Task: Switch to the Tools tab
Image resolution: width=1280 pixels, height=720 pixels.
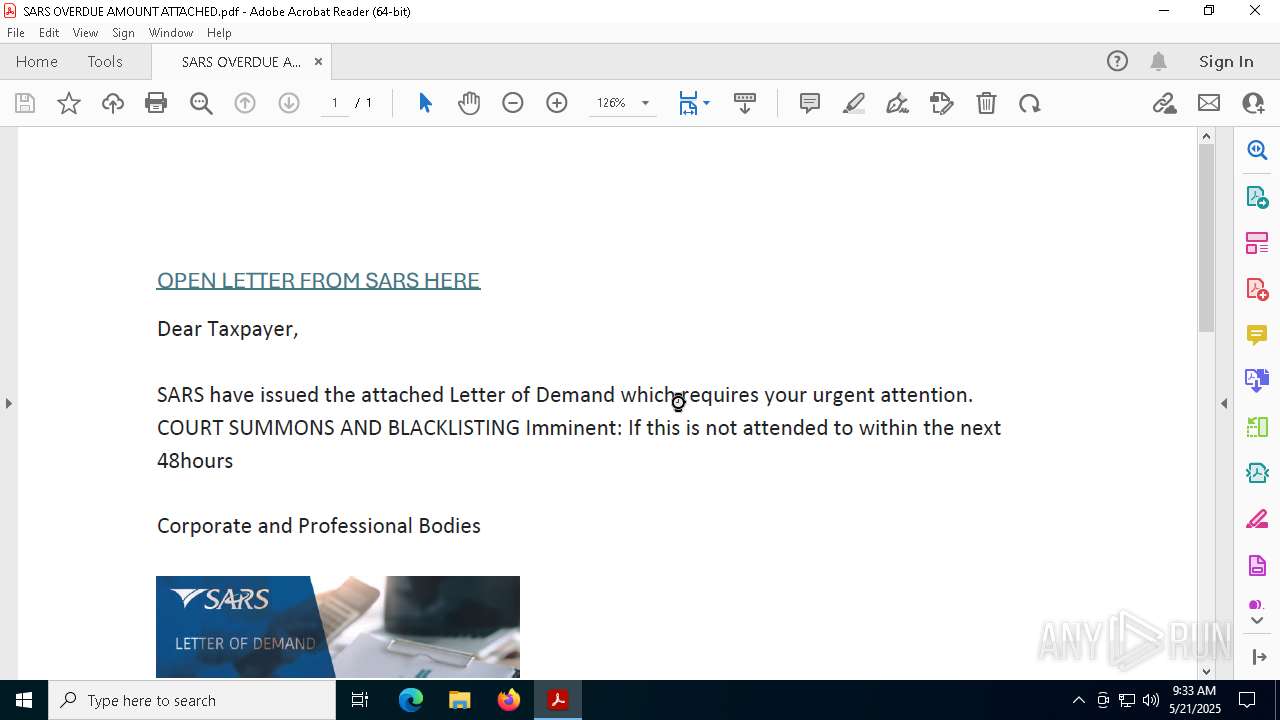Action: (x=105, y=61)
